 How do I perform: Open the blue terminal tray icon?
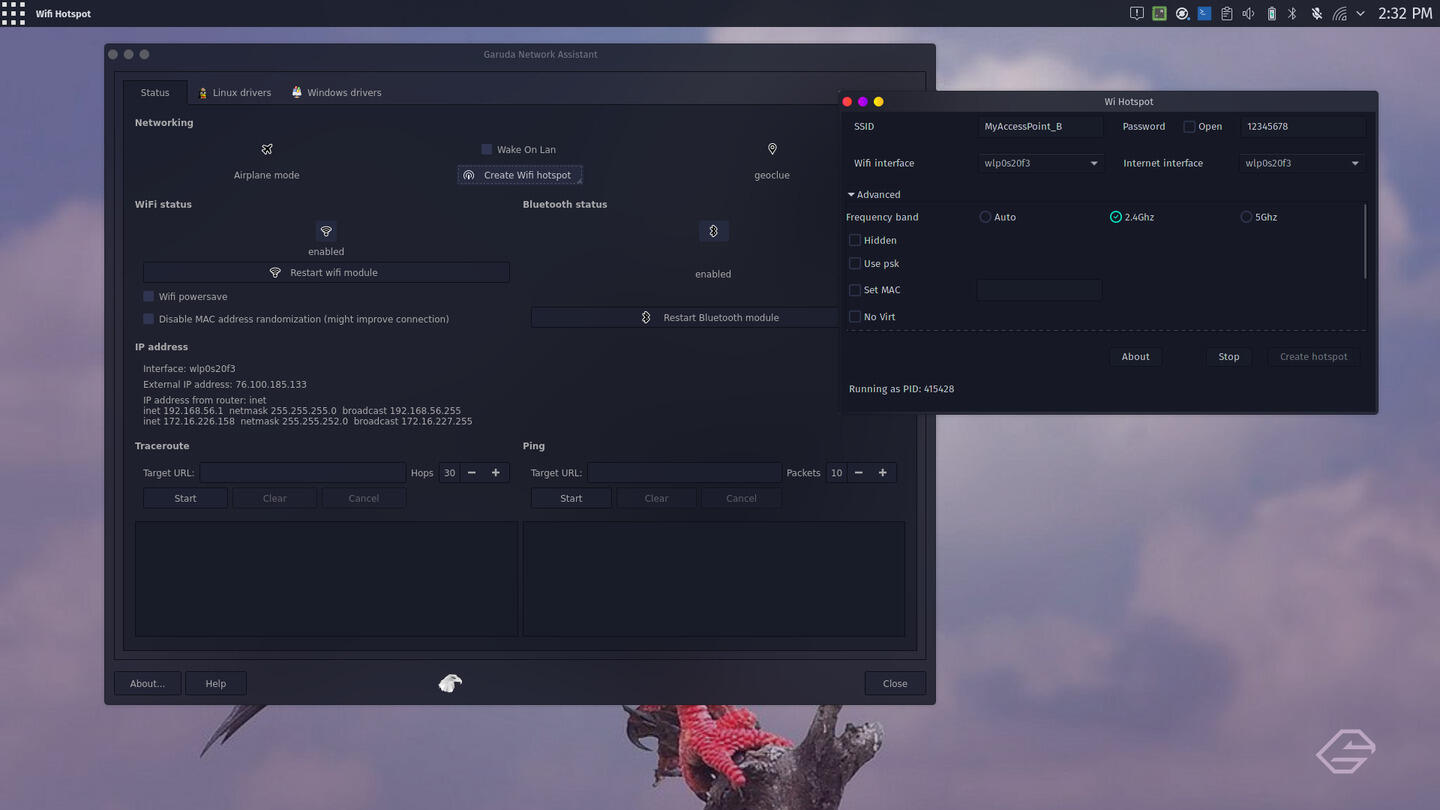point(1204,13)
